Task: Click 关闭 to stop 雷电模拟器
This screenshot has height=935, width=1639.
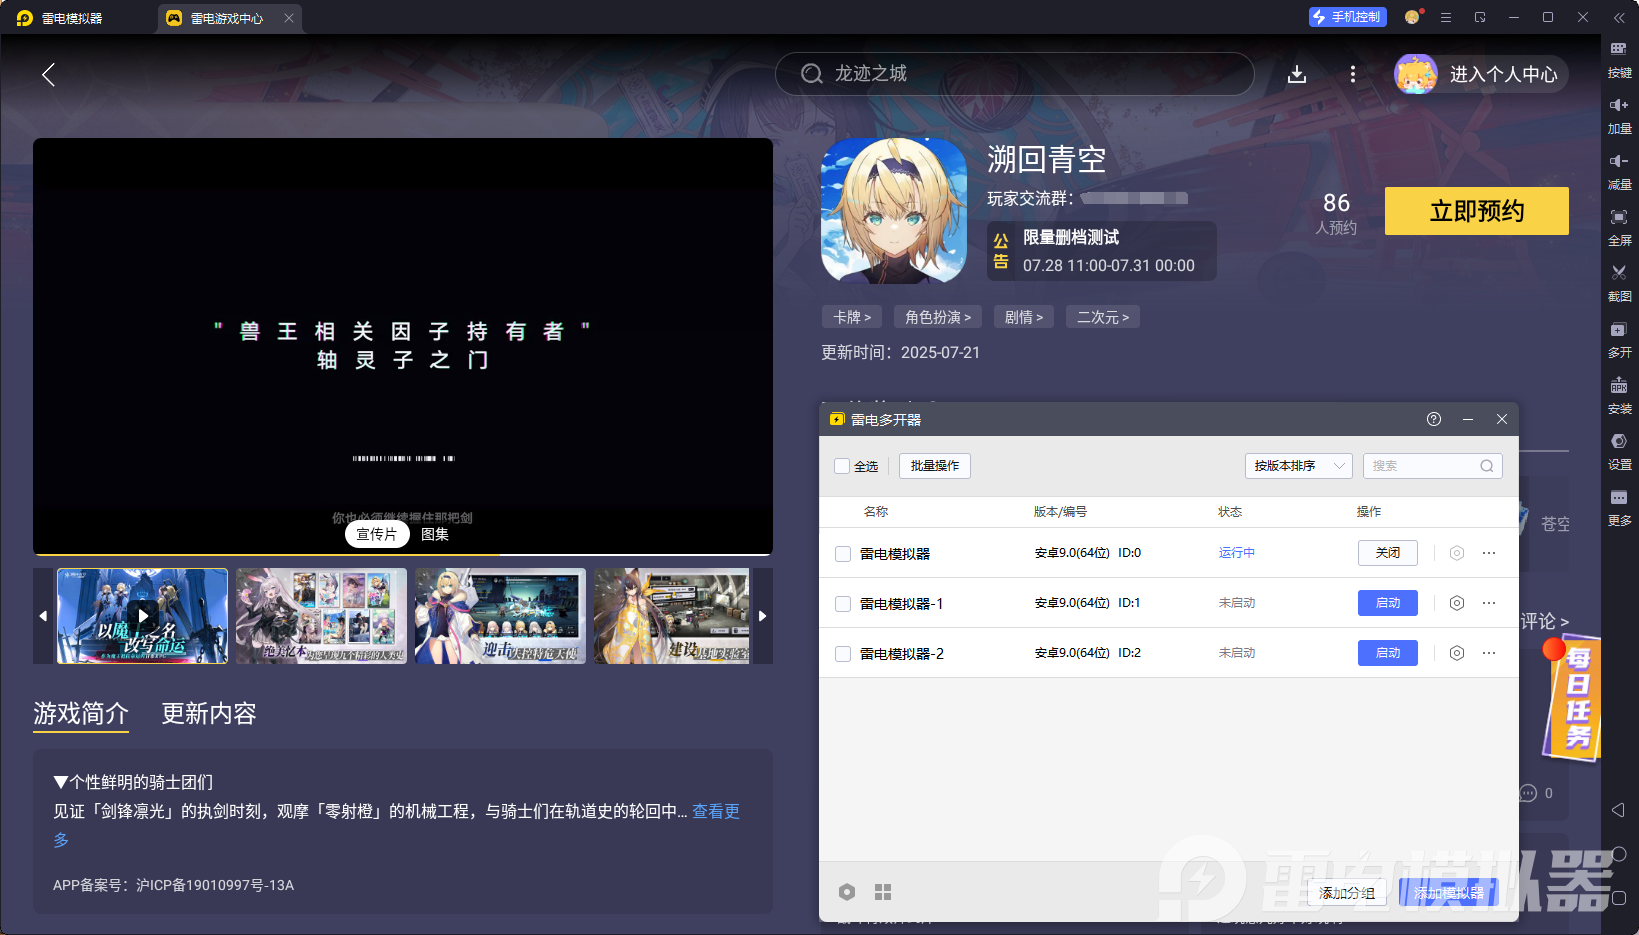Action: pyautogui.click(x=1388, y=553)
